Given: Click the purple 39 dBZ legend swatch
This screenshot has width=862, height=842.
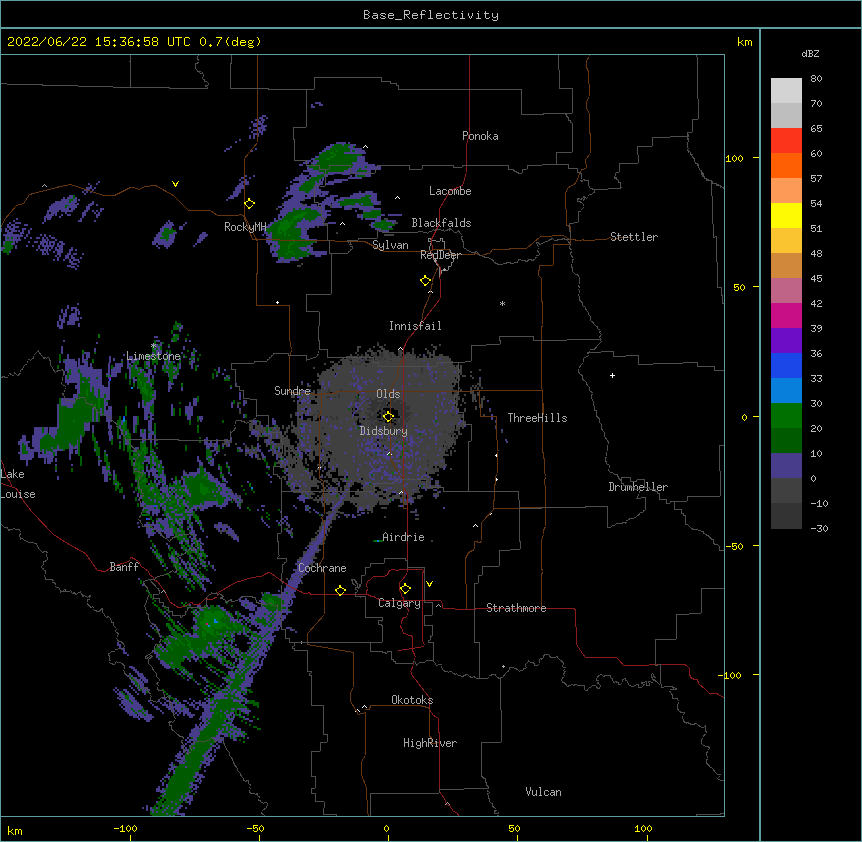Looking at the screenshot, I should 786,340.
